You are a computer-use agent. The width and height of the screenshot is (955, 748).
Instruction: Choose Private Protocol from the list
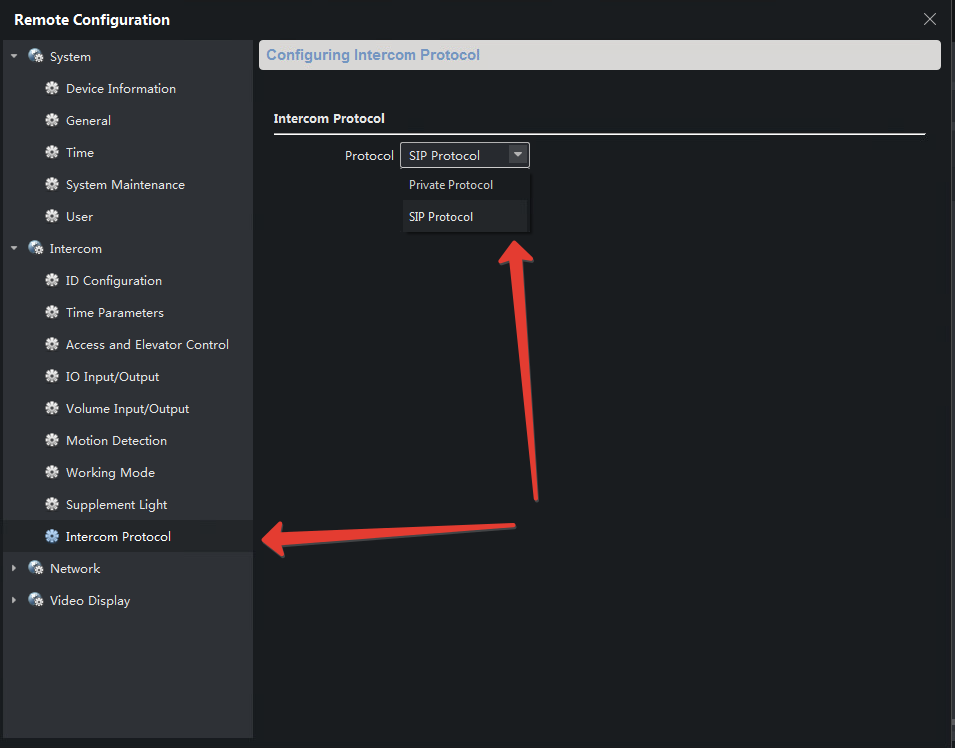click(451, 185)
